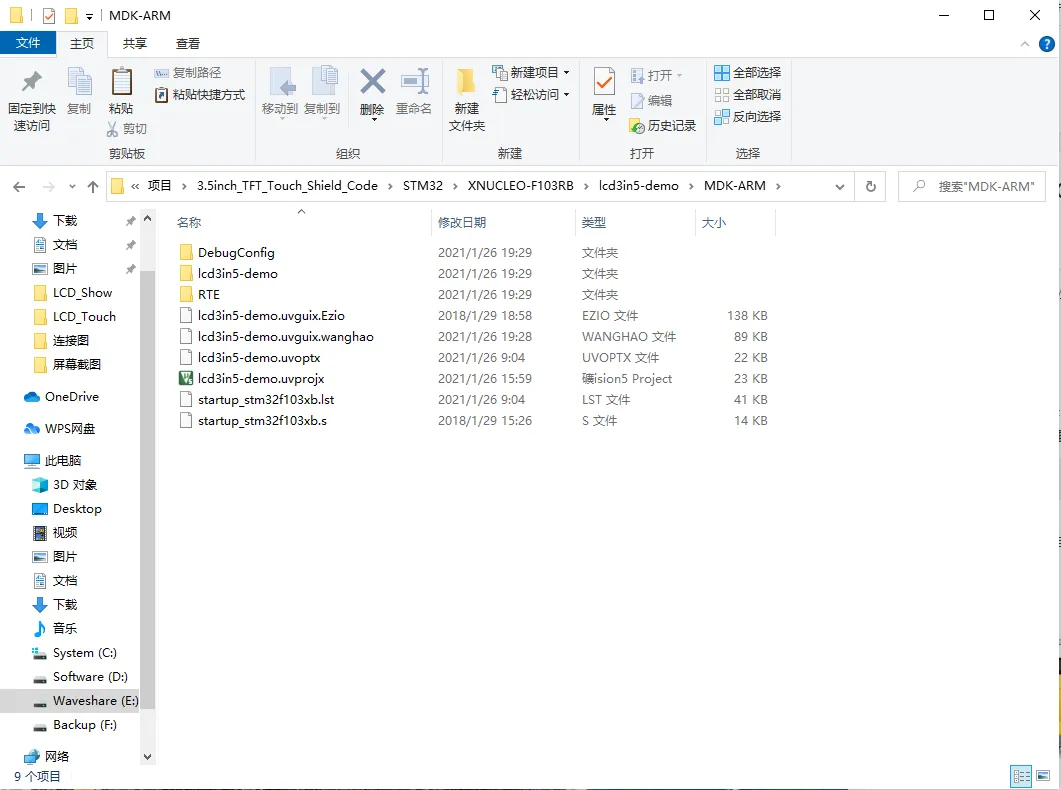Switch to large icons view in status bar

(1043, 776)
